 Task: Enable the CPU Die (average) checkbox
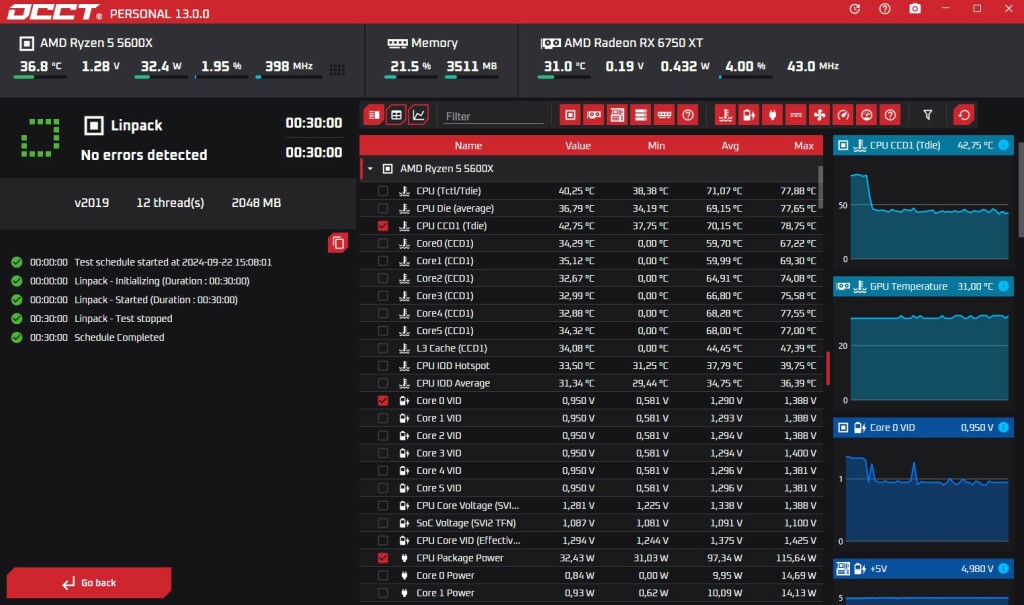[x=383, y=208]
